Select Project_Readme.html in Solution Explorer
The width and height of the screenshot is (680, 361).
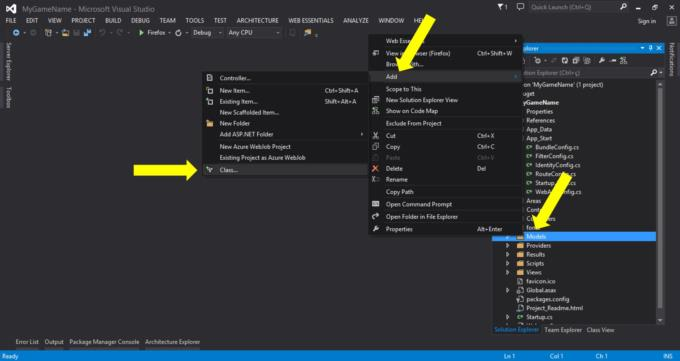[554, 308]
